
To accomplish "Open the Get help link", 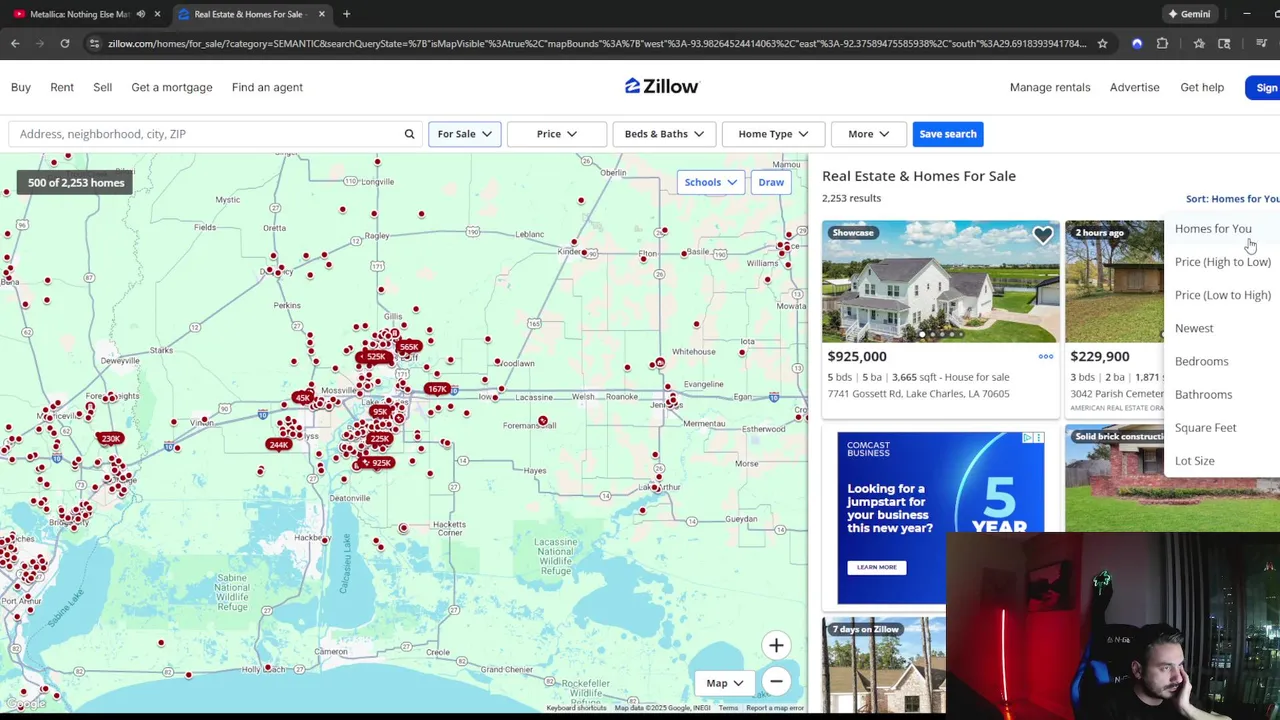I will click(x=1202, y=87).
